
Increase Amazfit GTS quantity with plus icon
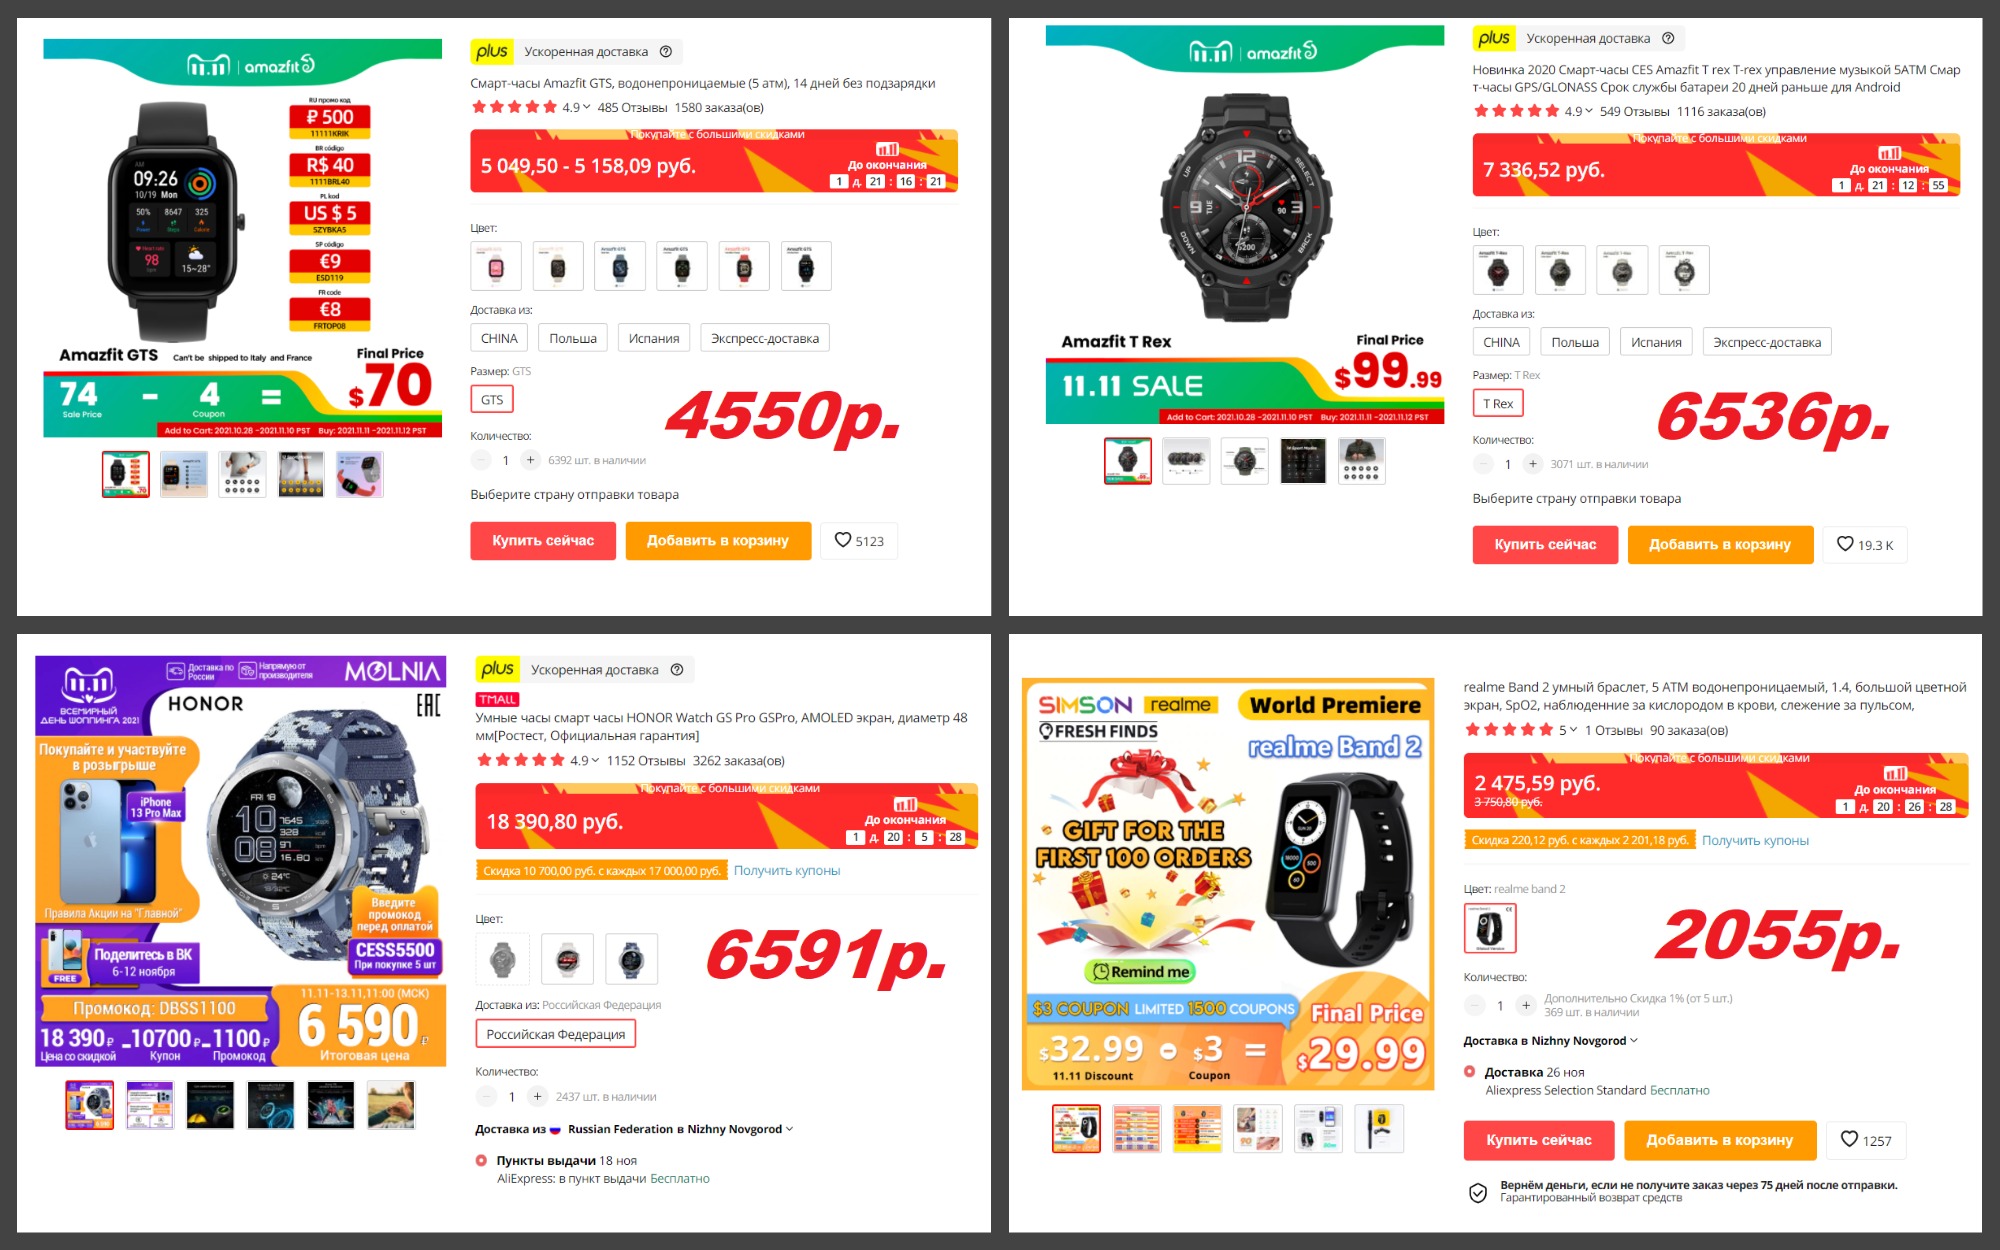click(x=531, y=460)
